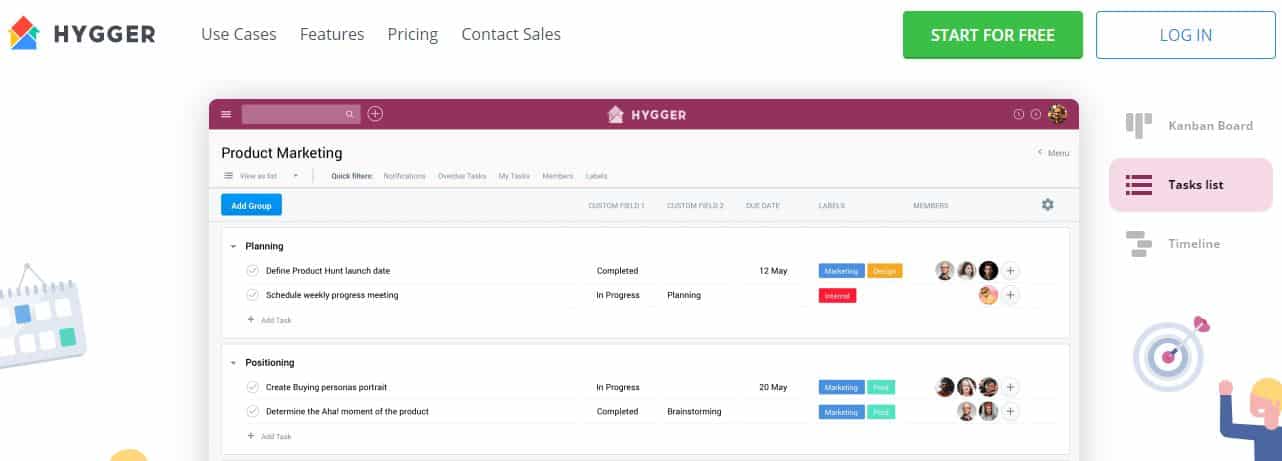Screen dimensions: 1282x461
Task: Click the Hygger logo in app header
Action: (x=647, y=114)
